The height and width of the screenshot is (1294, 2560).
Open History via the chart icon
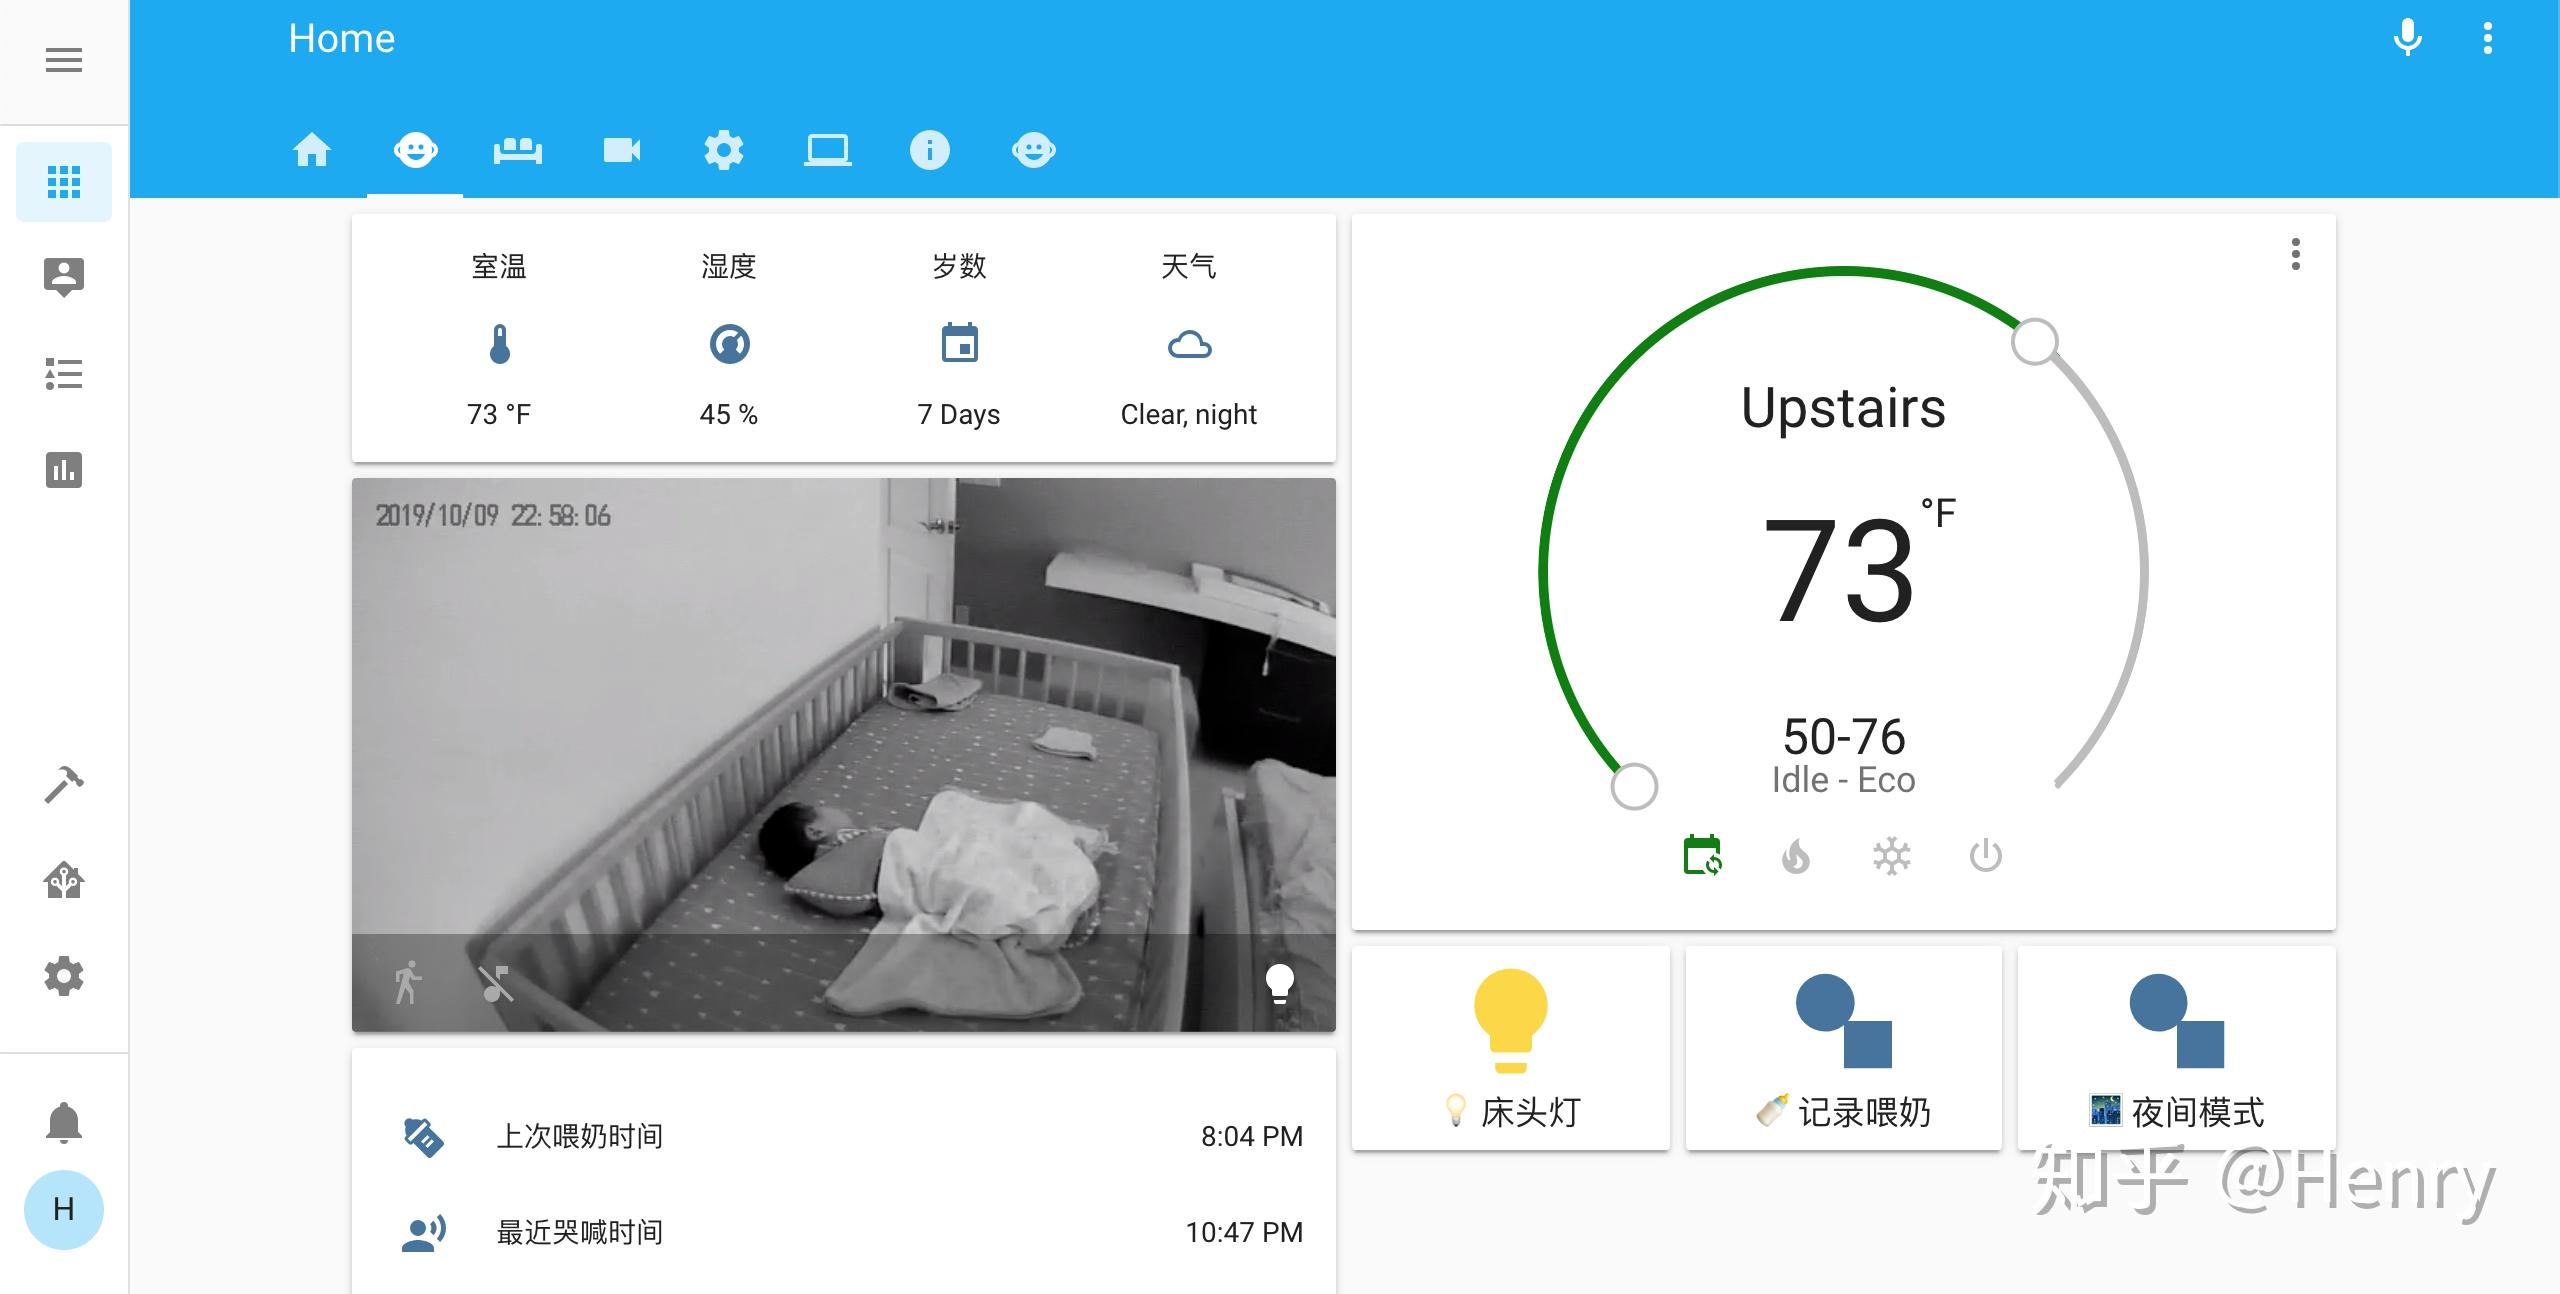pos(63,470)
